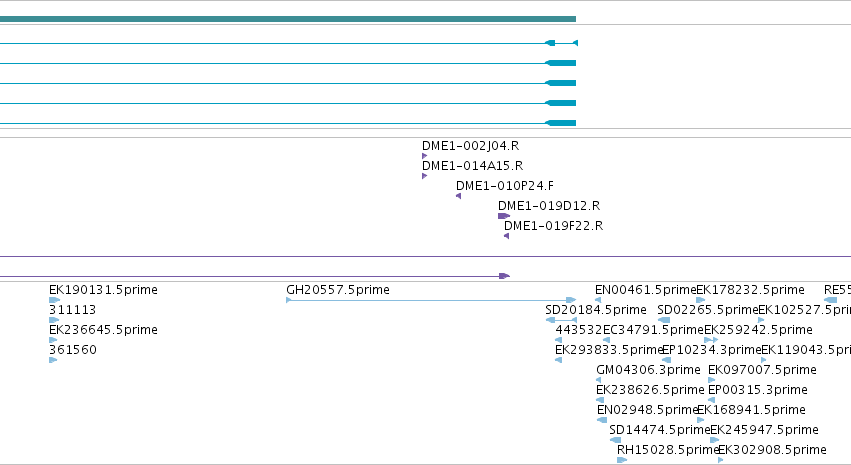
Task: Click the EN00461.5prime label
Action: click(x=645, y=290)
